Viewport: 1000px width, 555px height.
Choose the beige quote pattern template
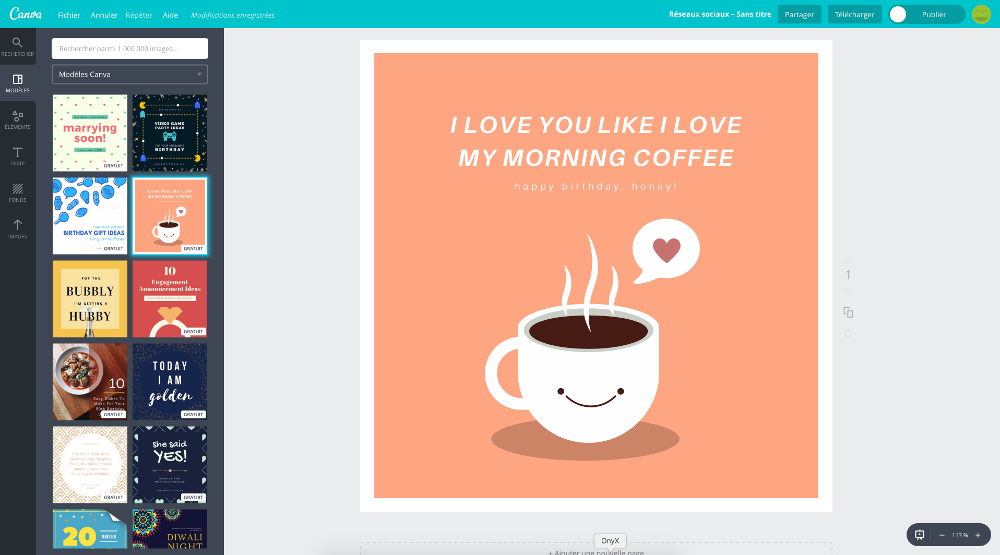(x=90, y=464)
